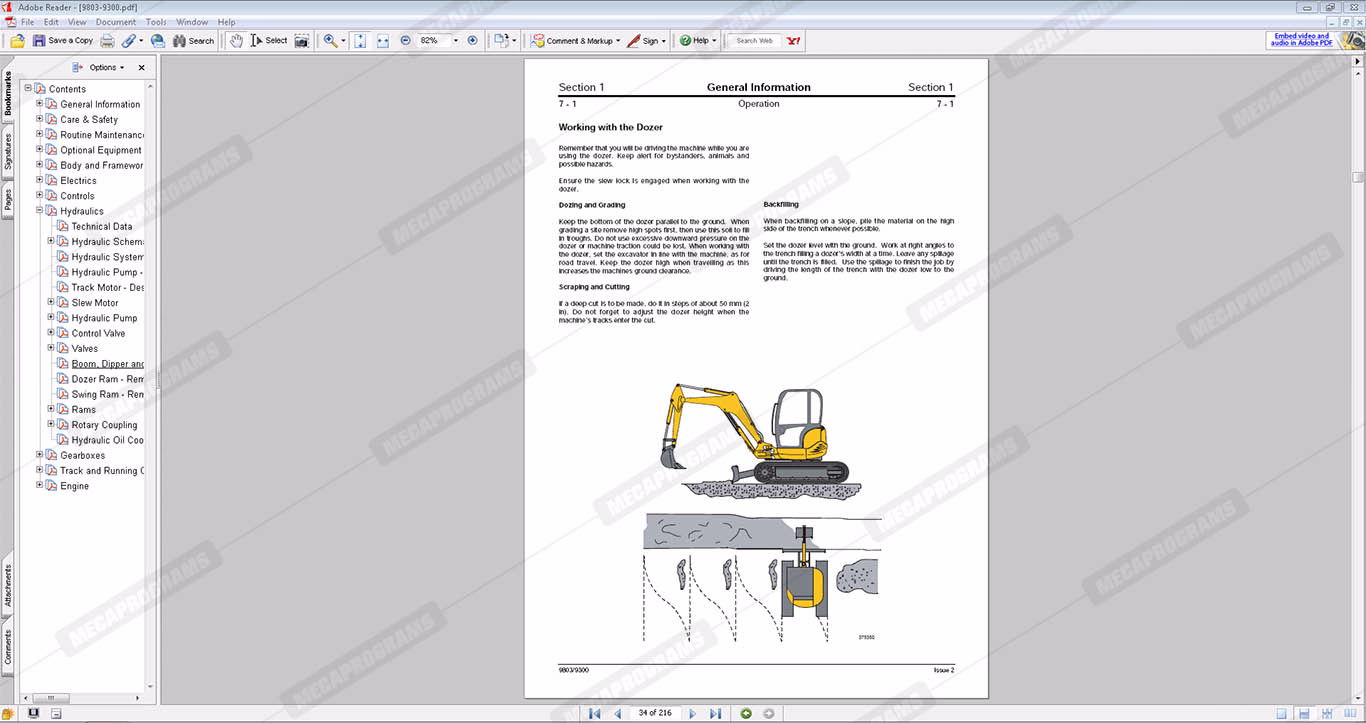This screenshot has height=723, width=1366.
Task: Select single page layout icon
Action: 1281,713
